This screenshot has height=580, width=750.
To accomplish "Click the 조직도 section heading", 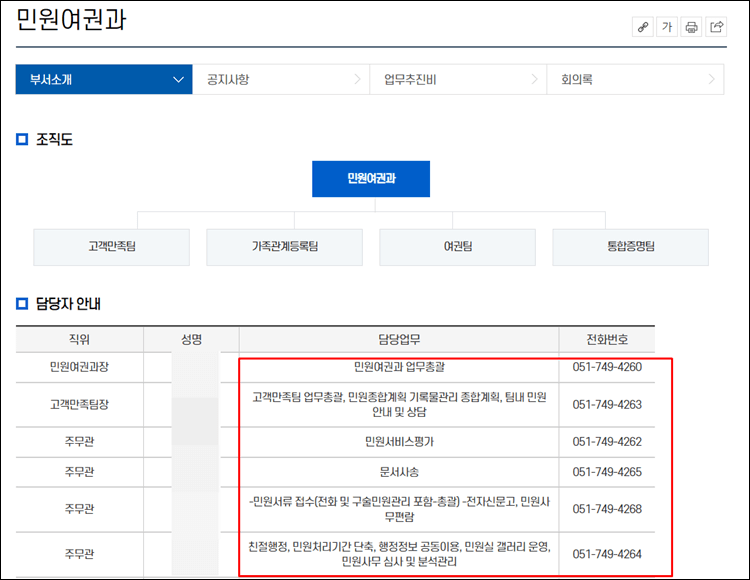I will point(54,140).
